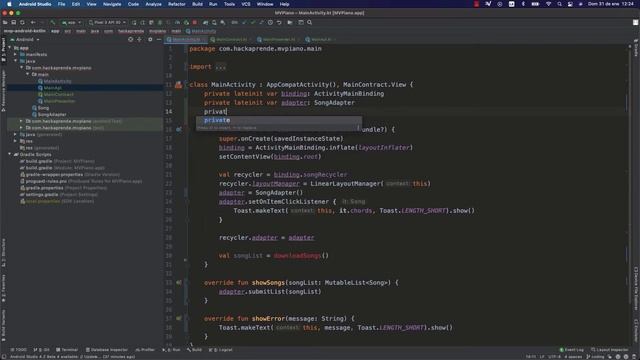Viewport: 640px width, 360px height.
Task: Collapse the main package node
Action: [28, 74]
